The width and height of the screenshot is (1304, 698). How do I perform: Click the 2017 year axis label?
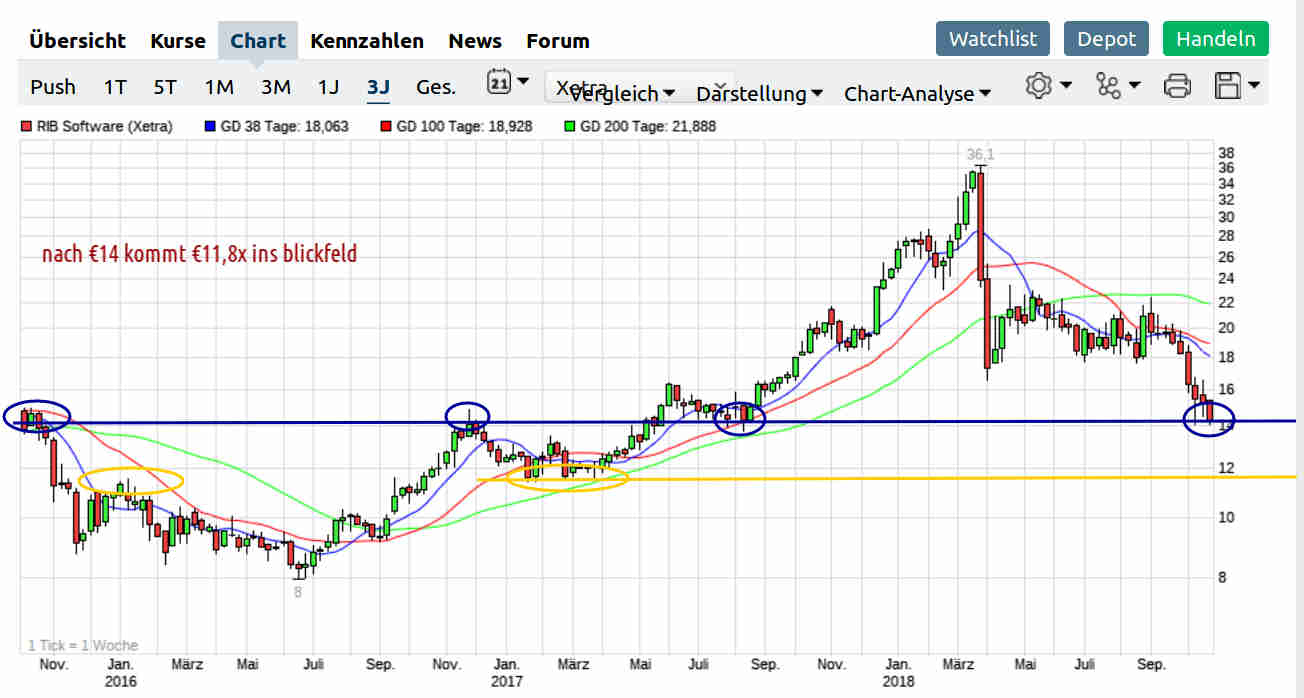point(506,681)
